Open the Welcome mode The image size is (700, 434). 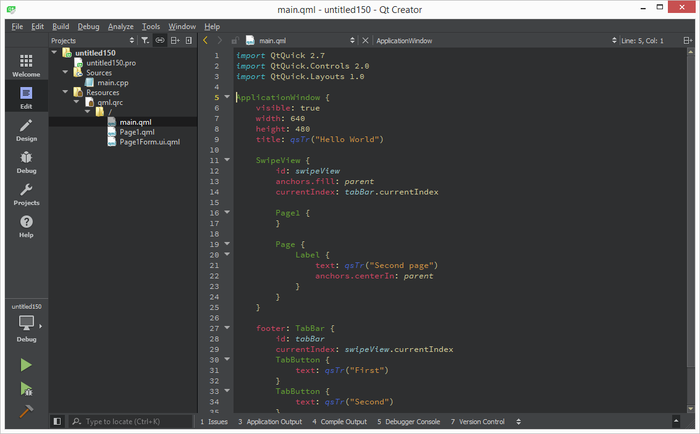26,63
